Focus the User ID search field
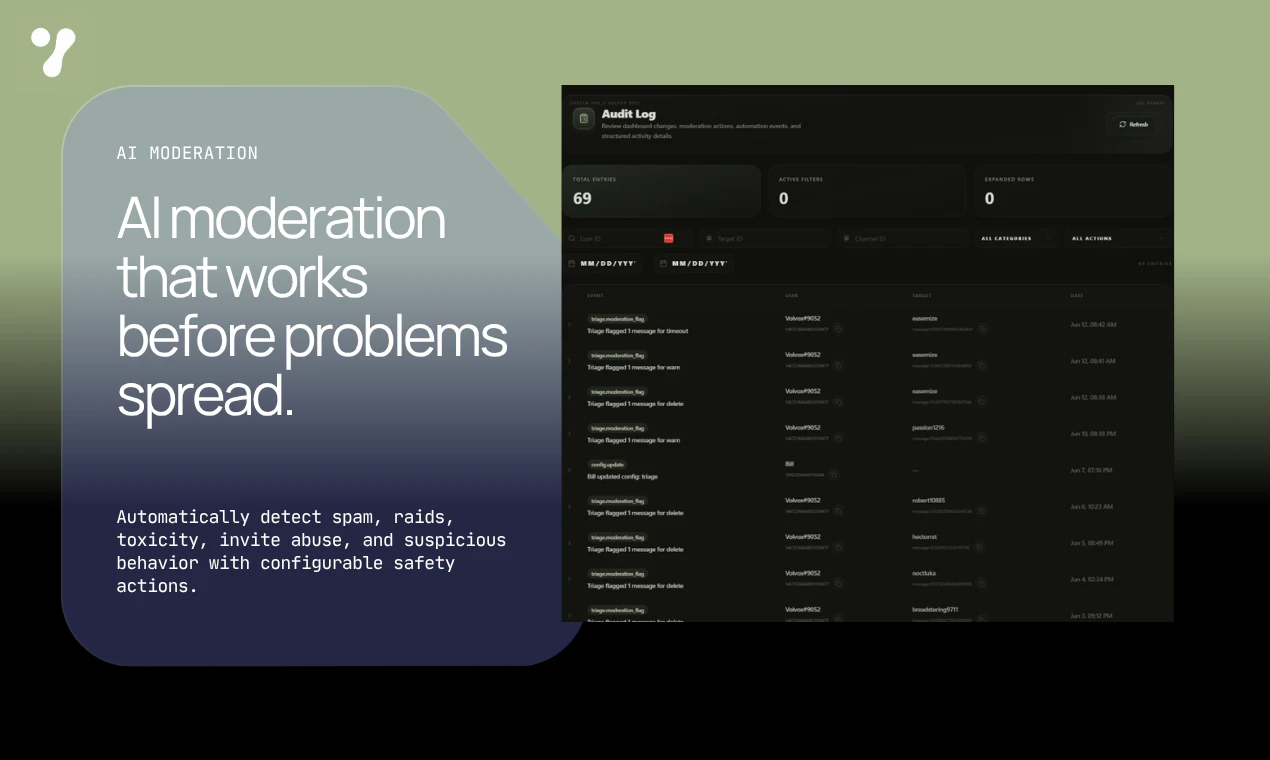This screenshot has height=760, width=1270. click(x=627, y=239)
